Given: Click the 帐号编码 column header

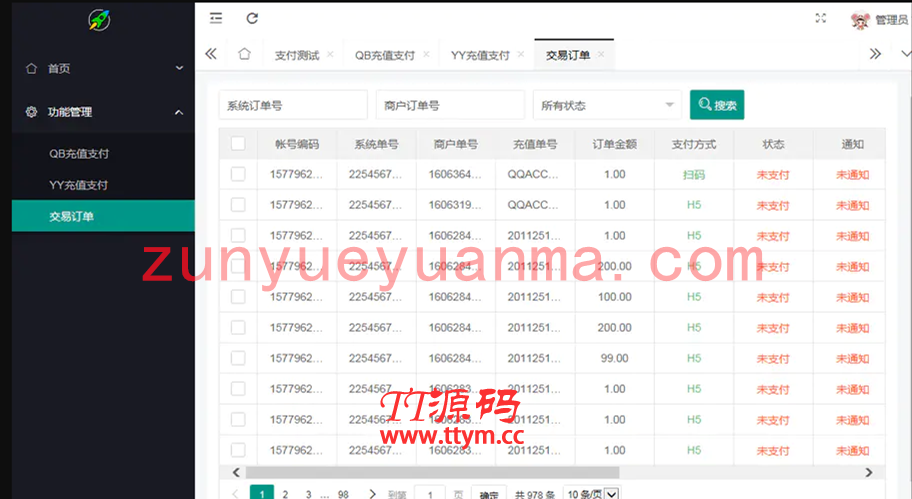Looking at the screenshot, I should tap(297, 144).
